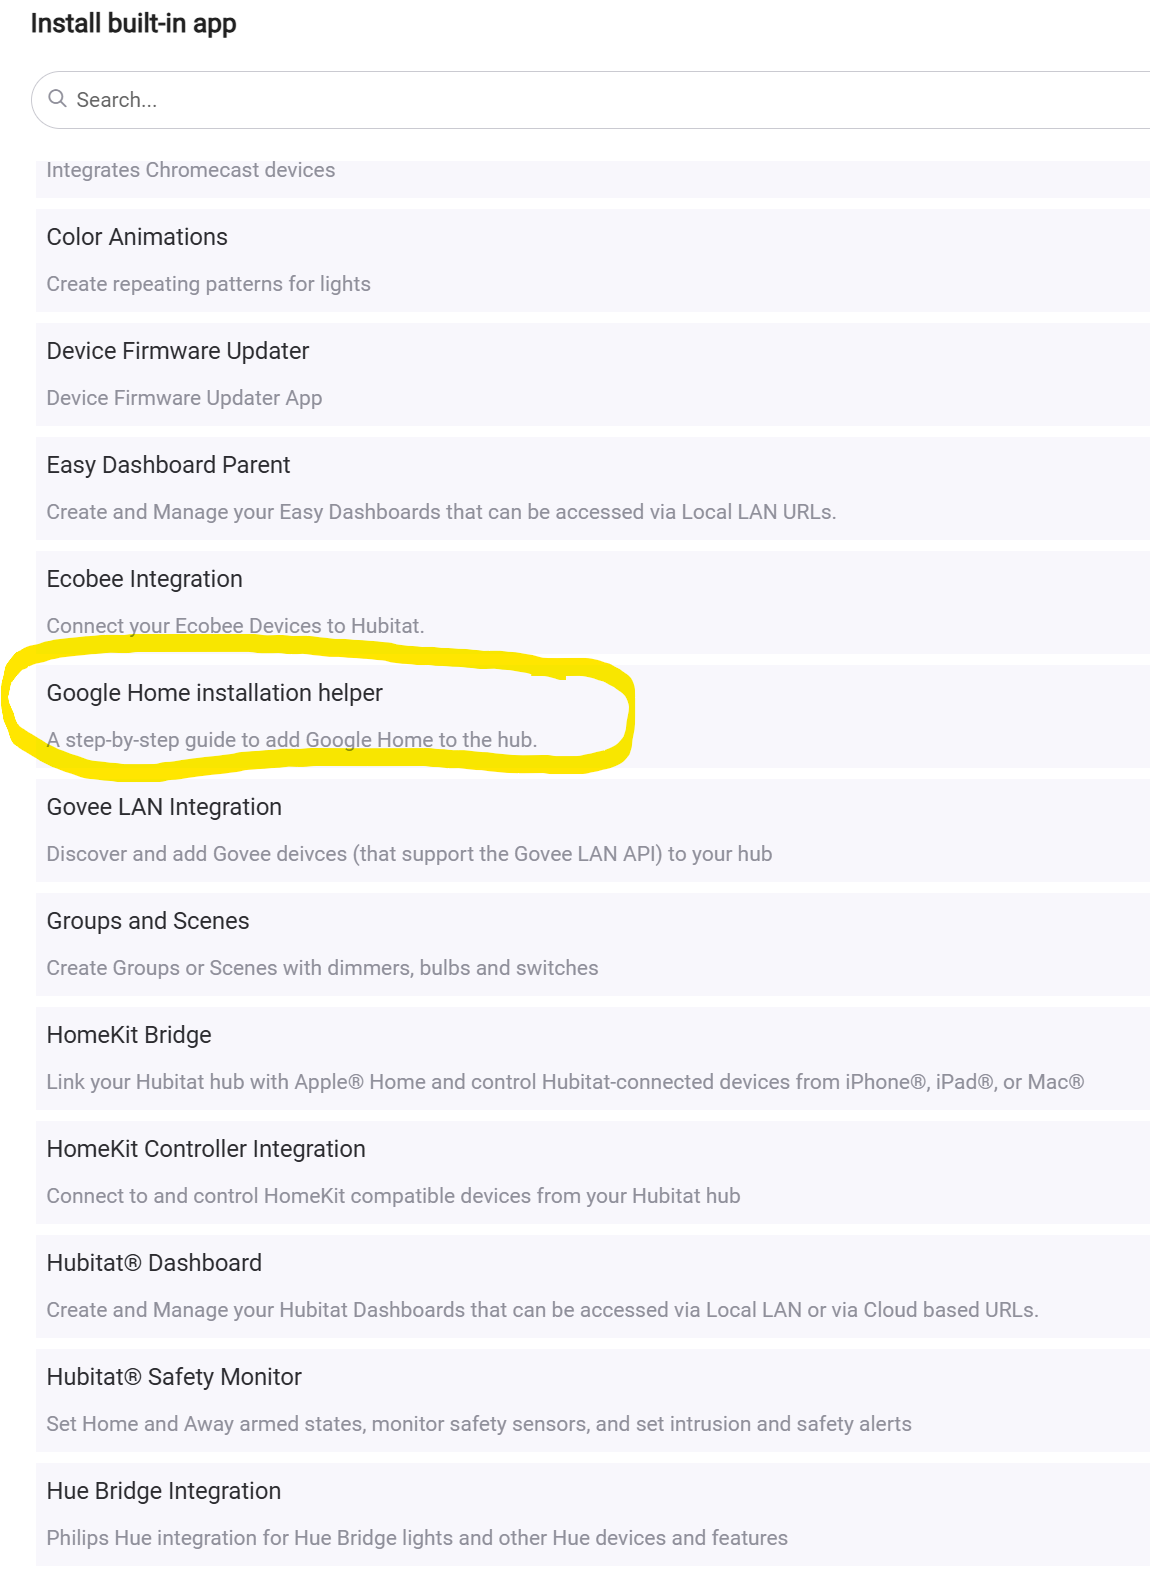1150x1590 pixels.
Task: Choose the Easy Dashboard Parent app
Action: pos(593,488)
